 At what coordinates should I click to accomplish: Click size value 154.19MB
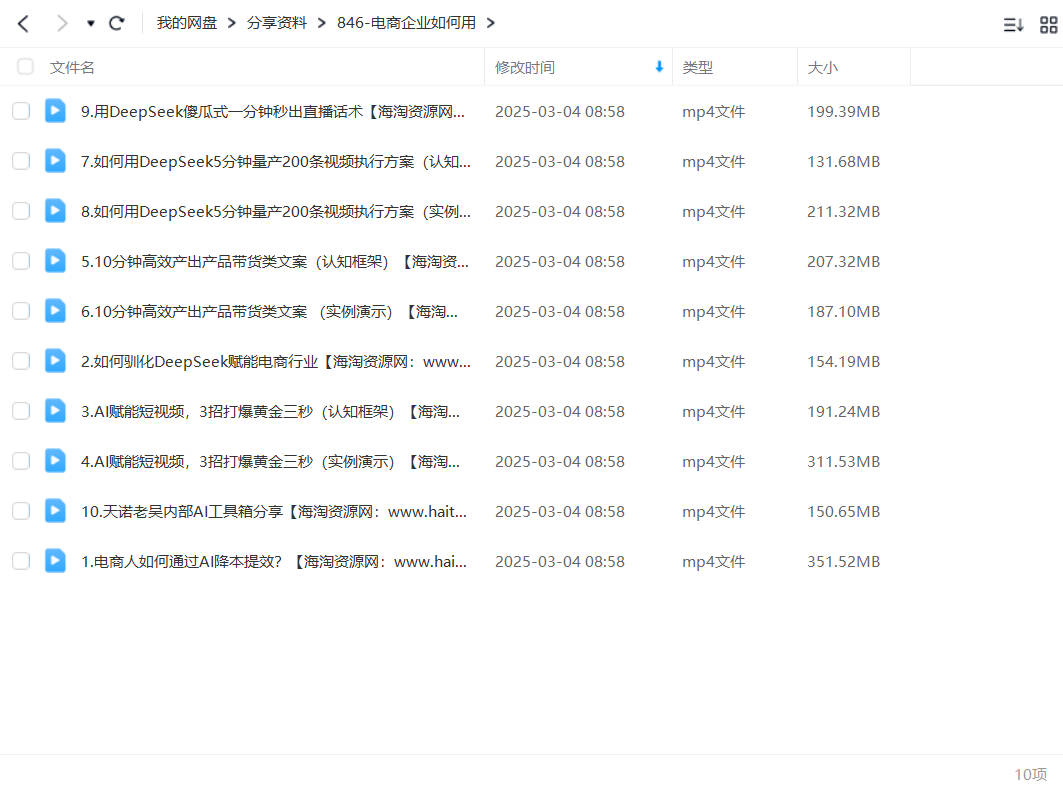point(843,362)
